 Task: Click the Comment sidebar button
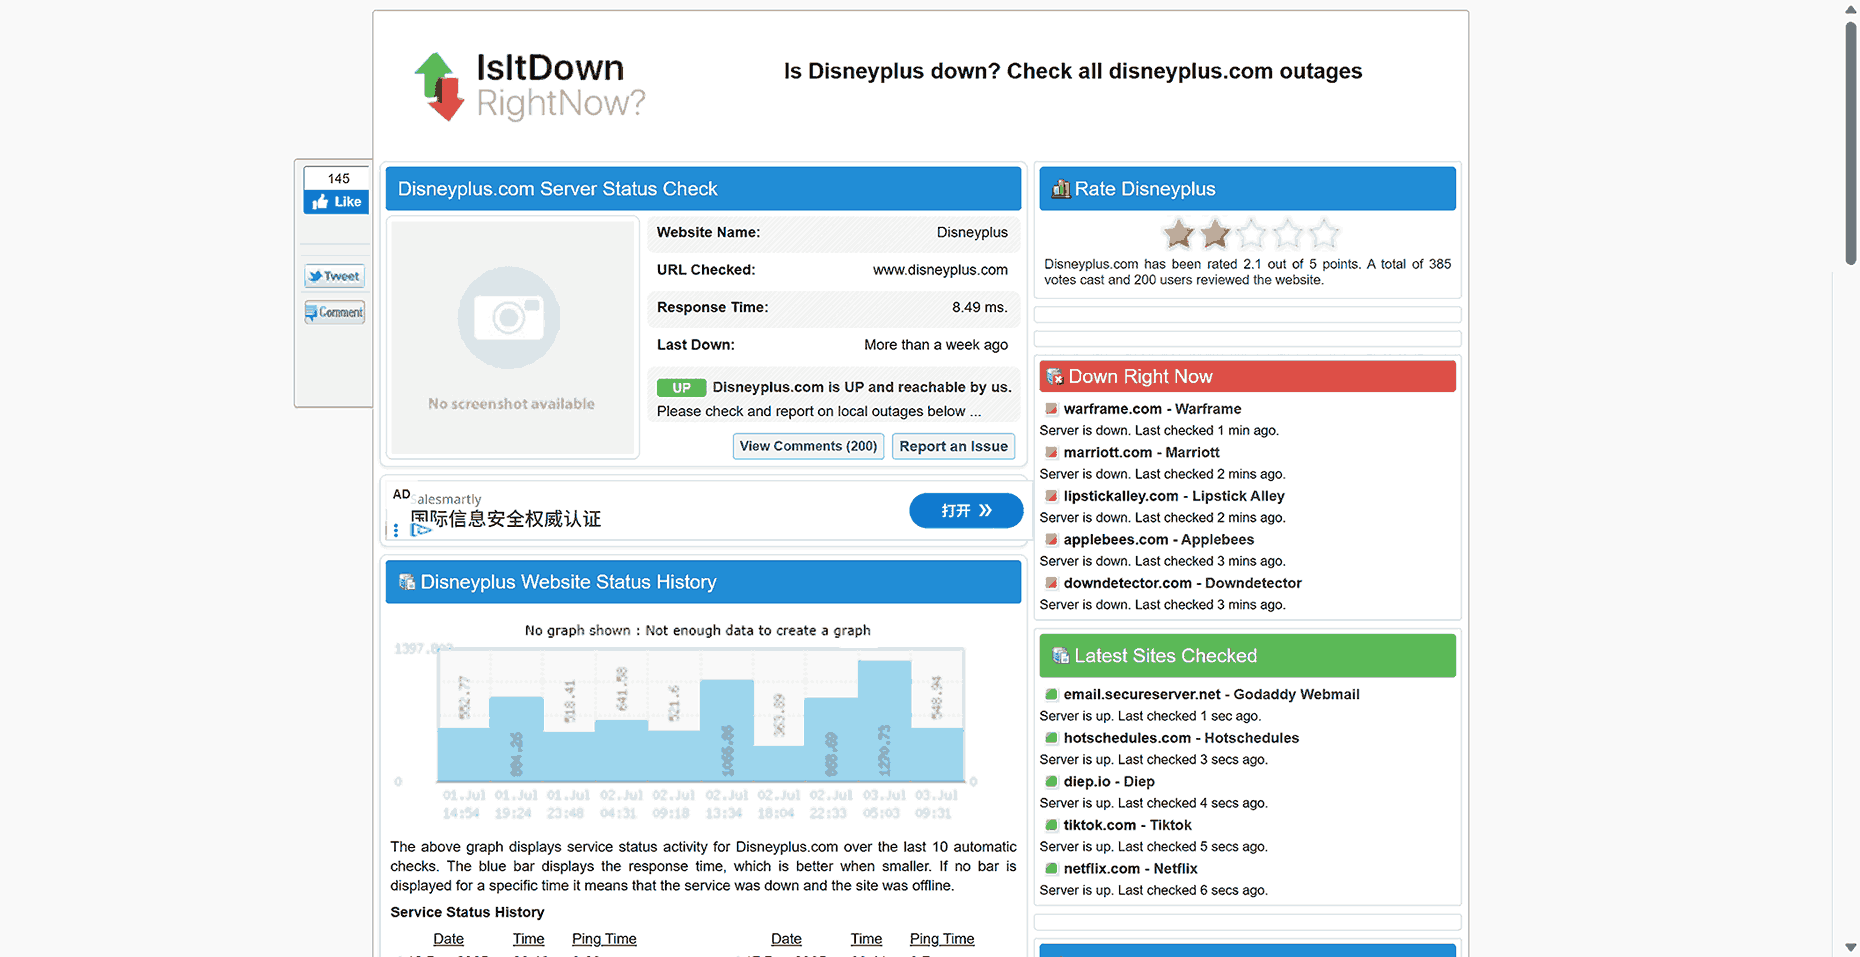click(x=335, y=312)
